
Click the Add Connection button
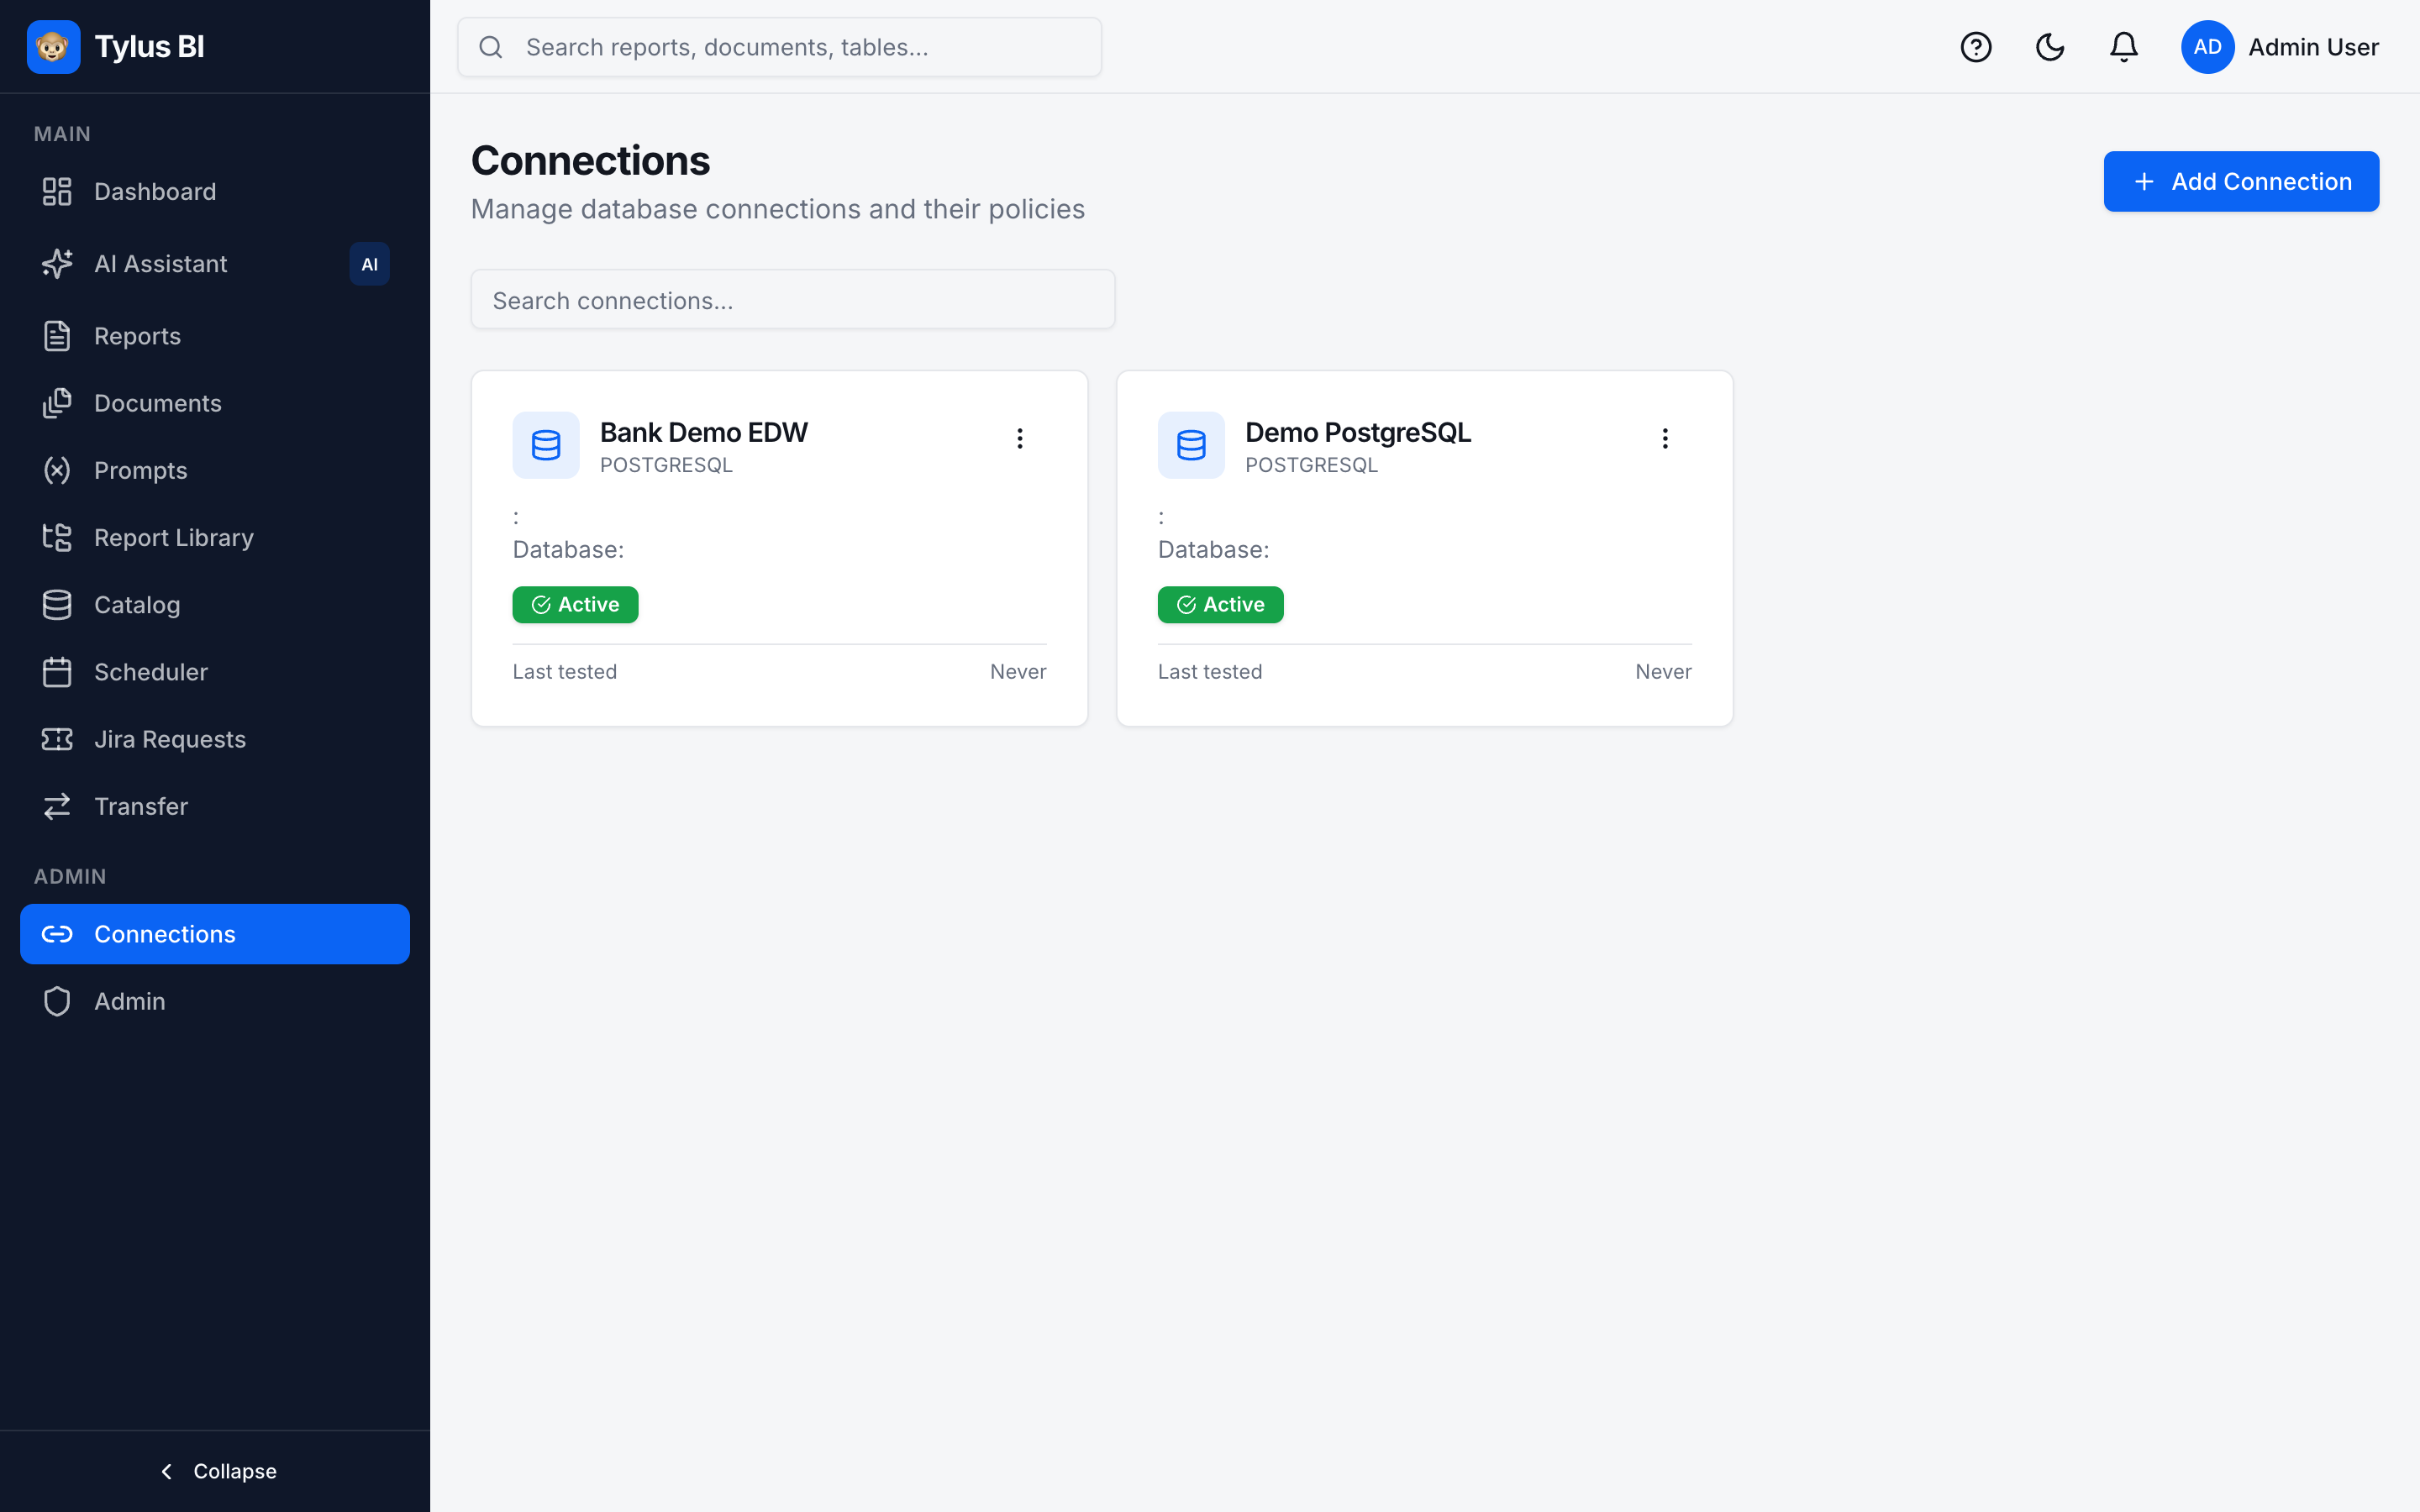(2241, 181)
